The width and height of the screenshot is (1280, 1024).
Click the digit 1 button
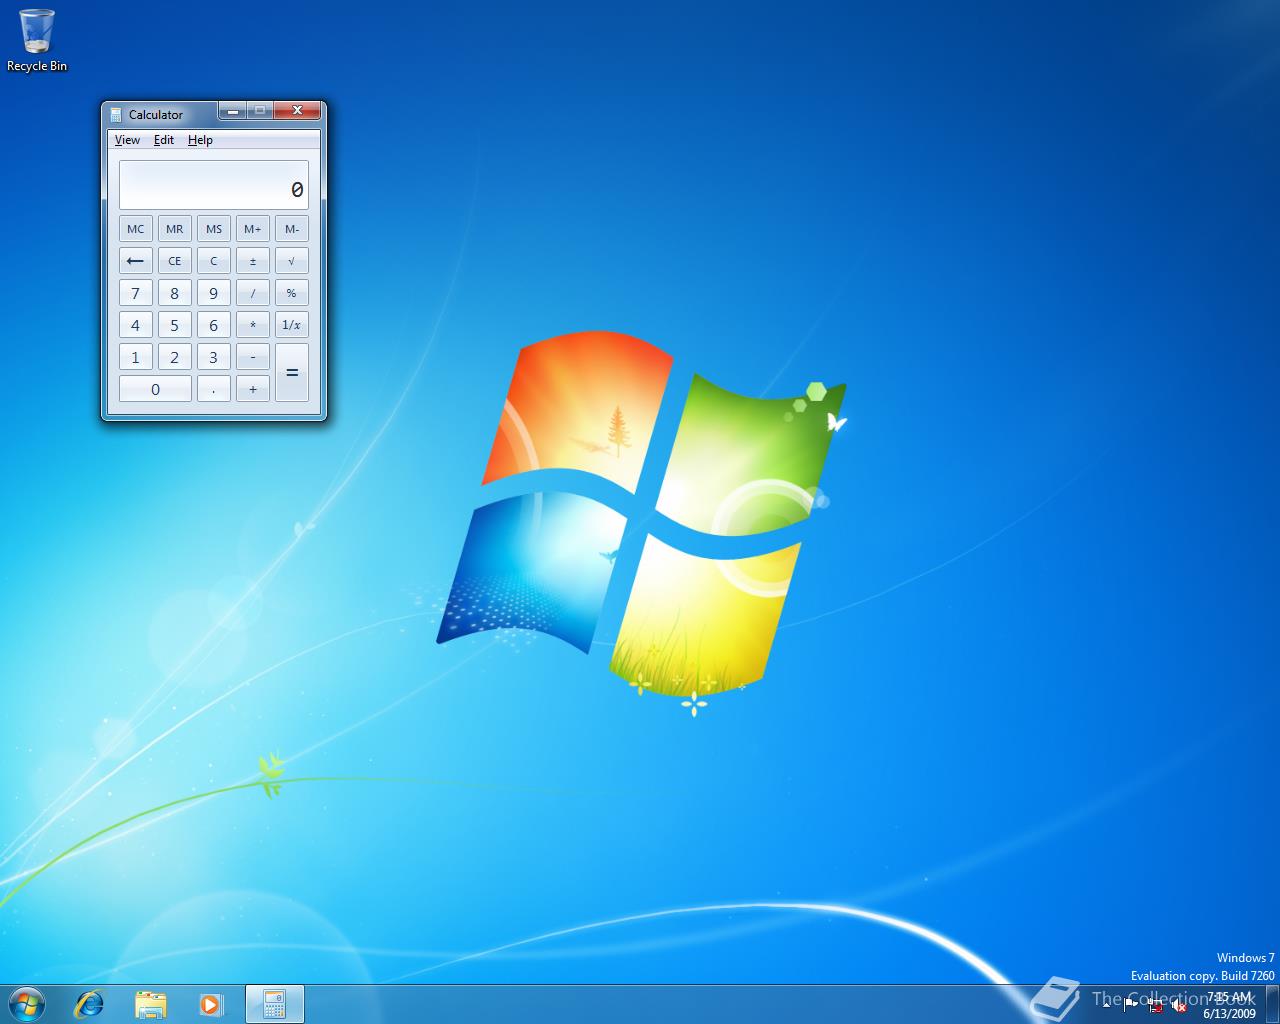pos(135,357)
